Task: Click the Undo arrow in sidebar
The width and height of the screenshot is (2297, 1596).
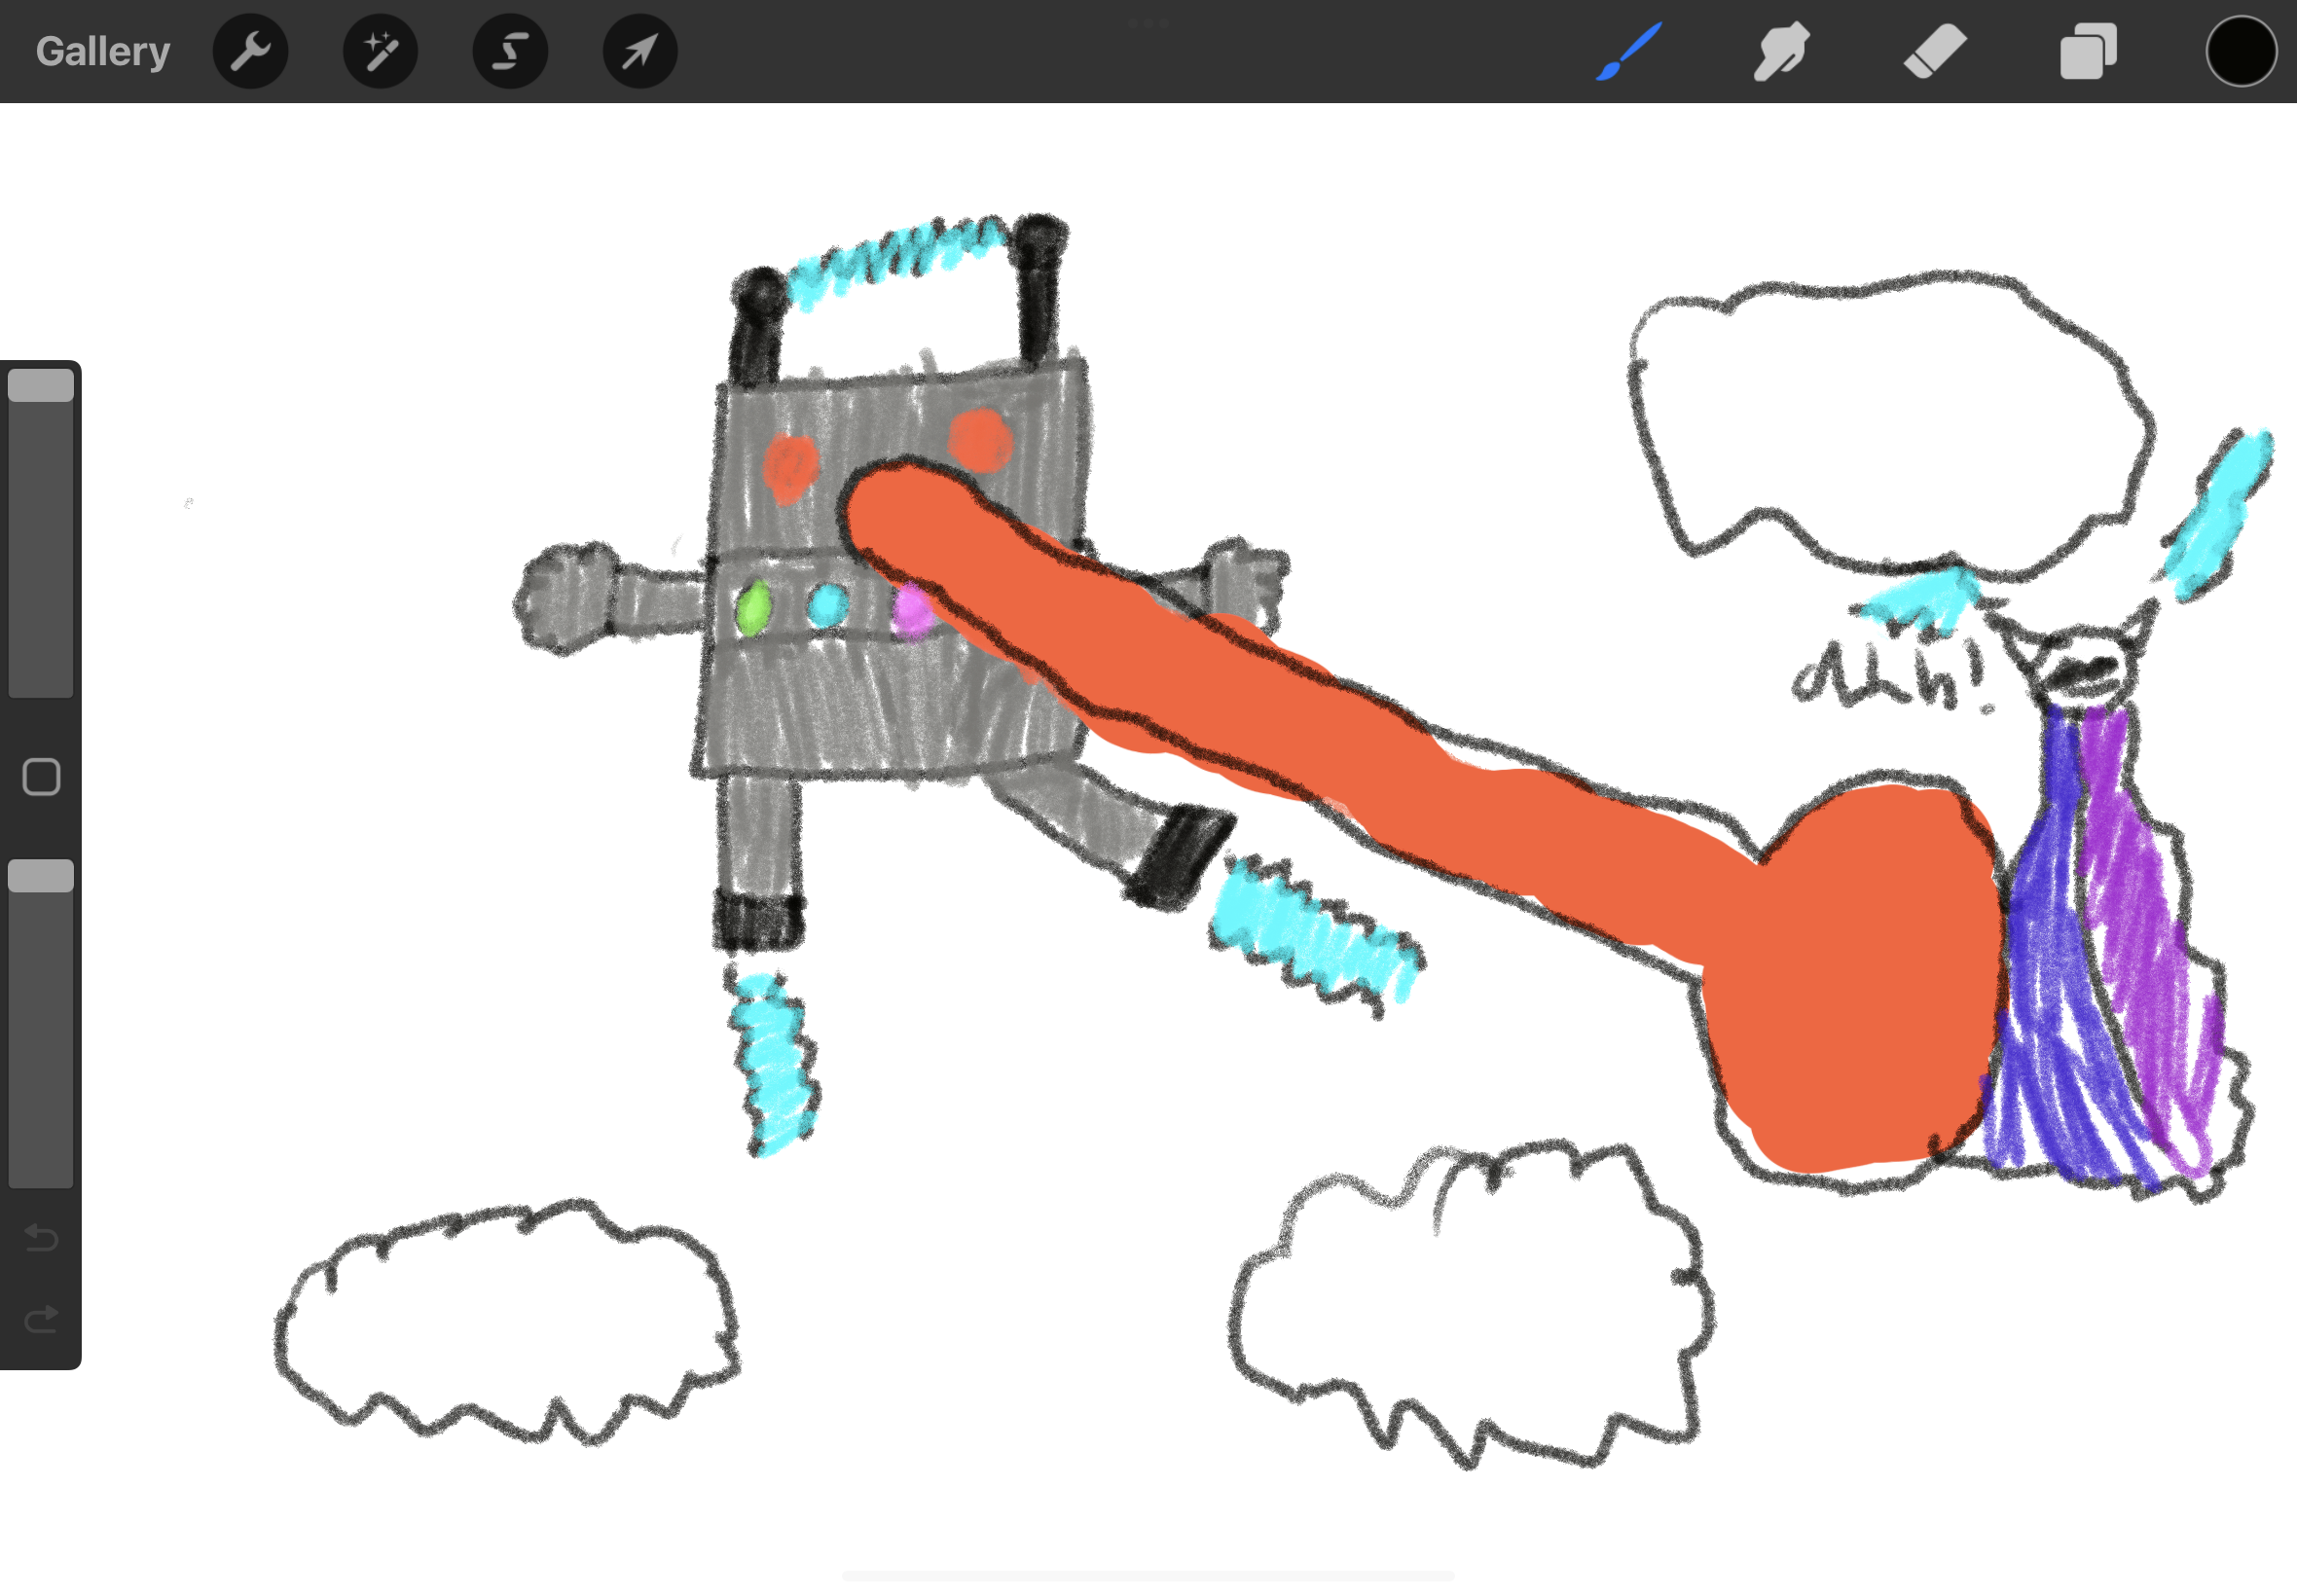Action: coord(41,1238)
